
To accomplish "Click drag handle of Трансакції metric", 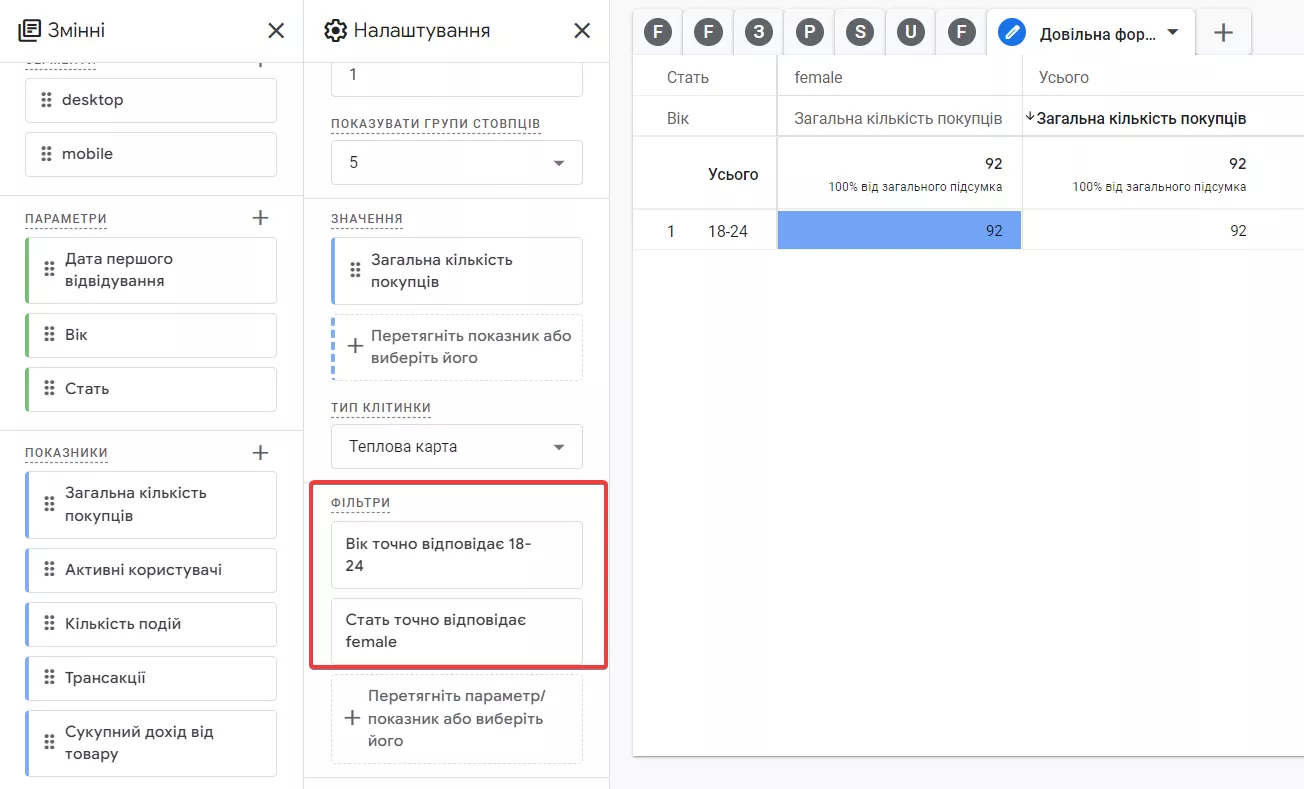I will [48, 678].
